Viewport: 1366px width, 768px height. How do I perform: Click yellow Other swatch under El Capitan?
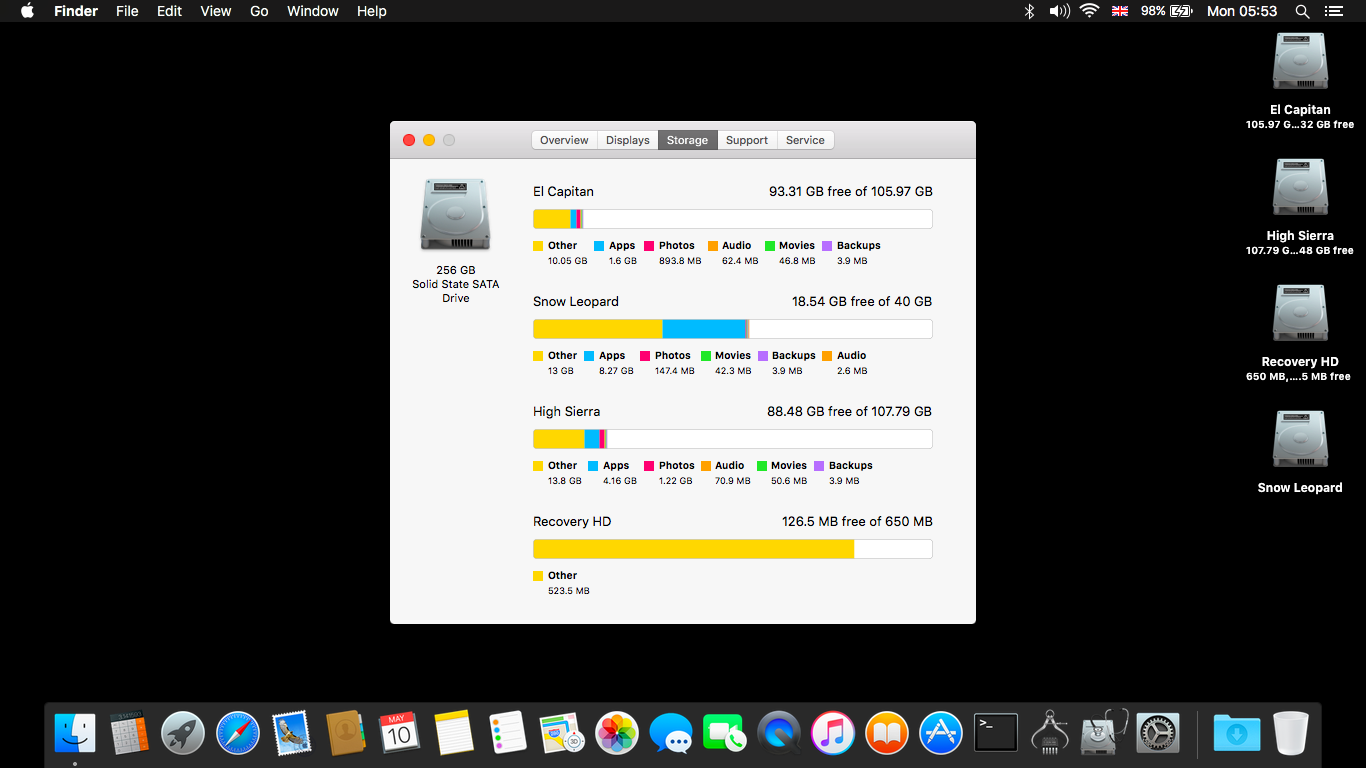(538, 246)
